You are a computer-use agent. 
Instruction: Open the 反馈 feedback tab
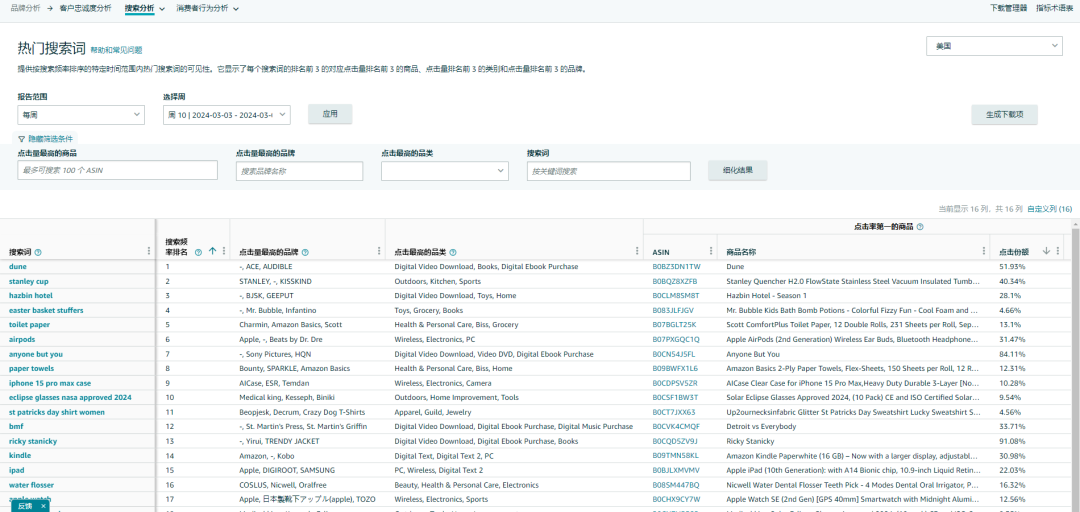[25, 506]
